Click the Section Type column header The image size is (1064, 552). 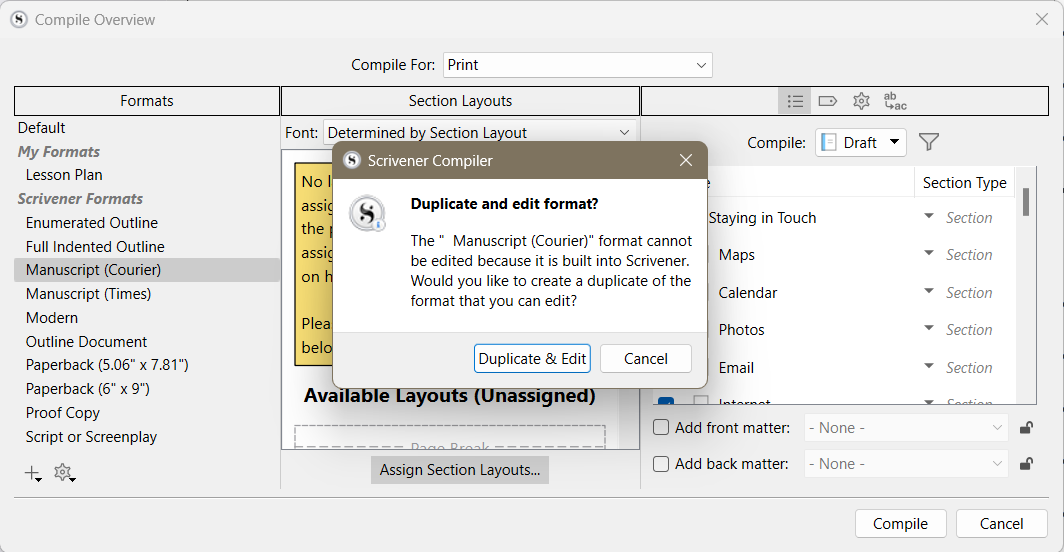964,183
